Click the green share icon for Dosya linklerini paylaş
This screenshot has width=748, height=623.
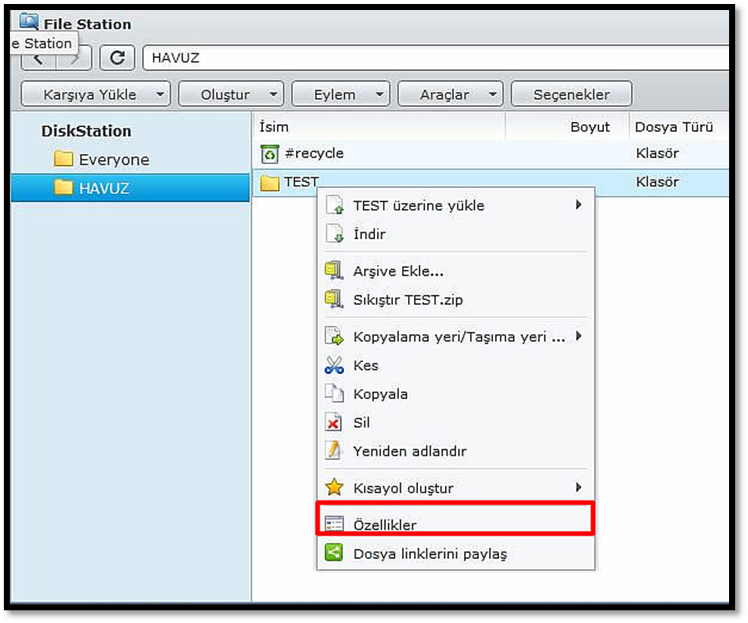334,553
